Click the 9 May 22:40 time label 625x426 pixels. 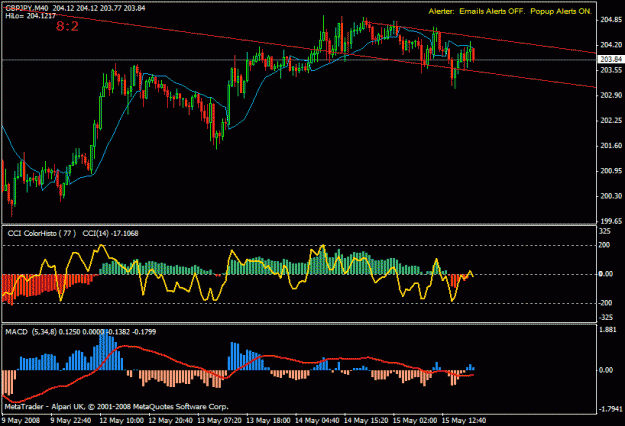[71, 420]
